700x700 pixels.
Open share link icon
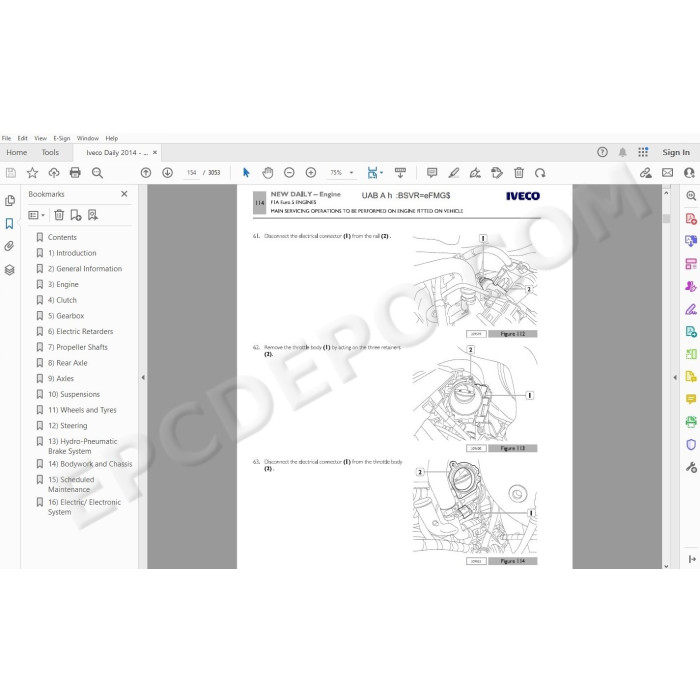point(646,173)
